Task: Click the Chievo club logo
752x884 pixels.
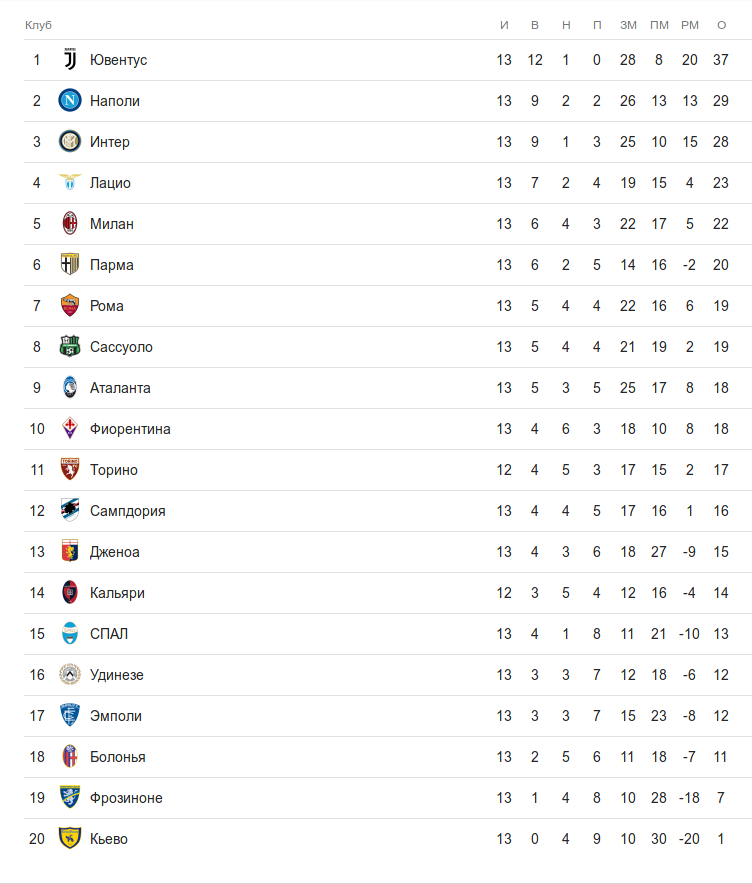Action: click(x=69, y=839)
